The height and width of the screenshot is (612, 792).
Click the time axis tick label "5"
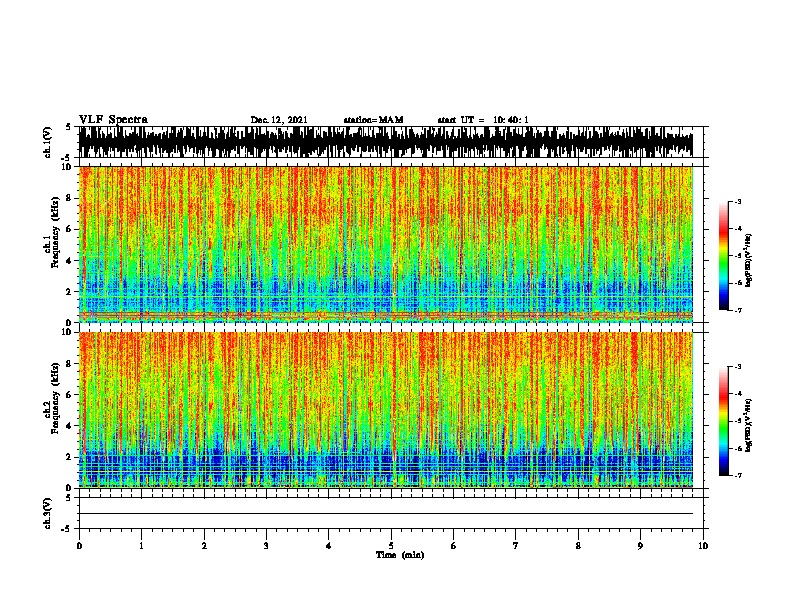(x=391, y=546)
